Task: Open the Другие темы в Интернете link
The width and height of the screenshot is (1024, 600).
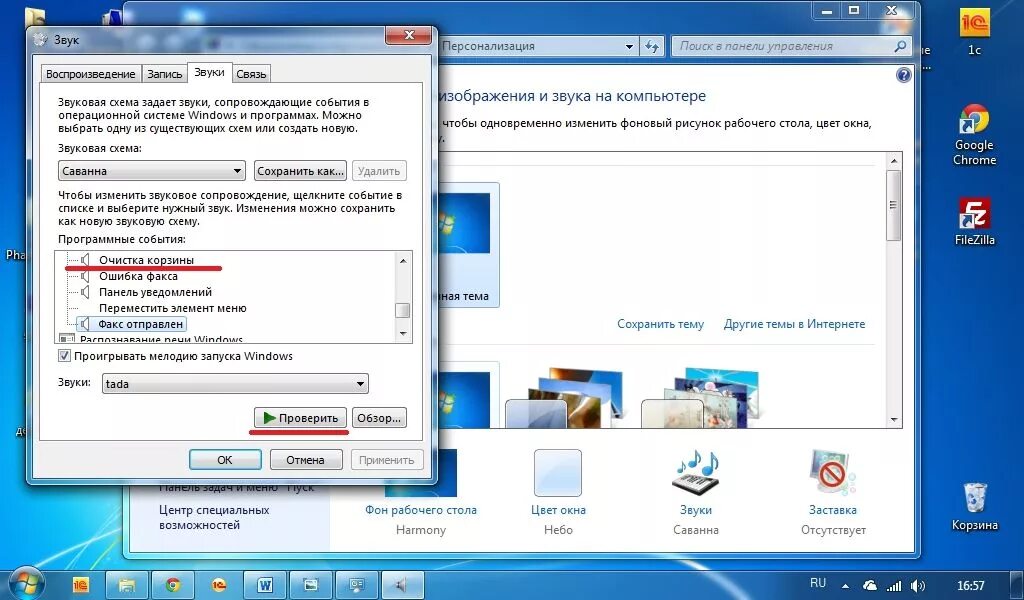Action: (794, 324)
